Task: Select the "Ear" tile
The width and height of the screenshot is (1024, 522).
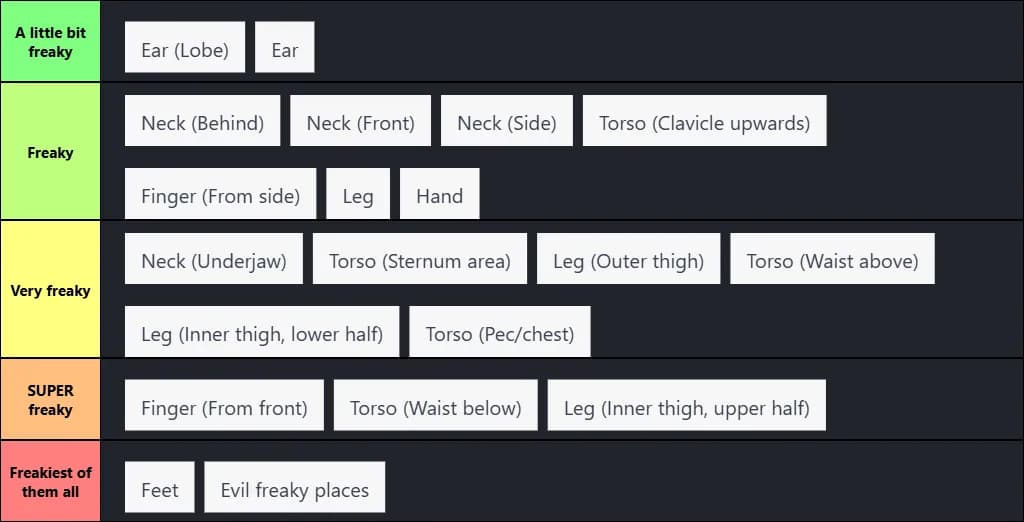Action: (285, 48)
